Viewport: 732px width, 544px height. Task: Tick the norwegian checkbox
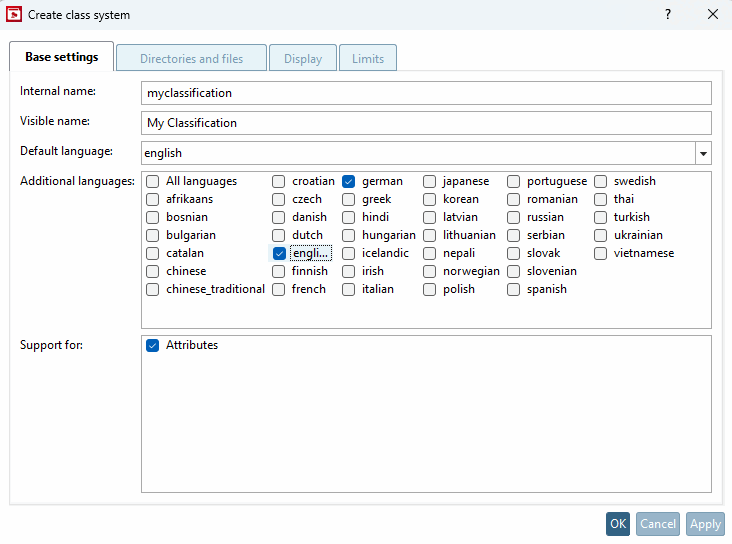[x=429, y=271]
